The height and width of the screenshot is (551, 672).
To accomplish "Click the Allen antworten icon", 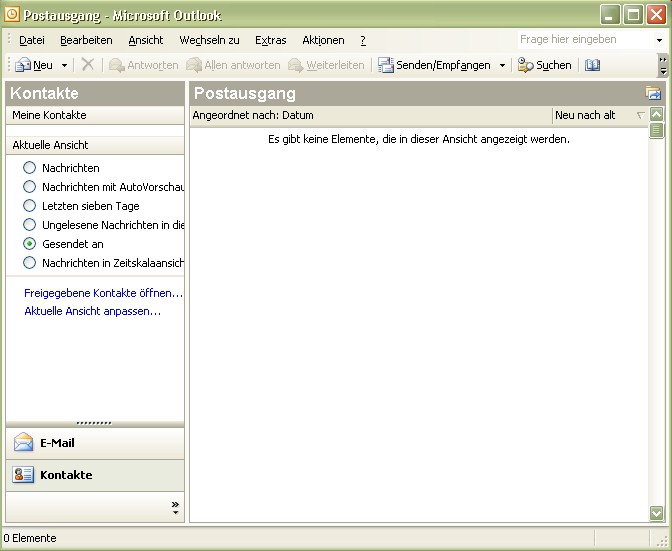I will 194,65.
